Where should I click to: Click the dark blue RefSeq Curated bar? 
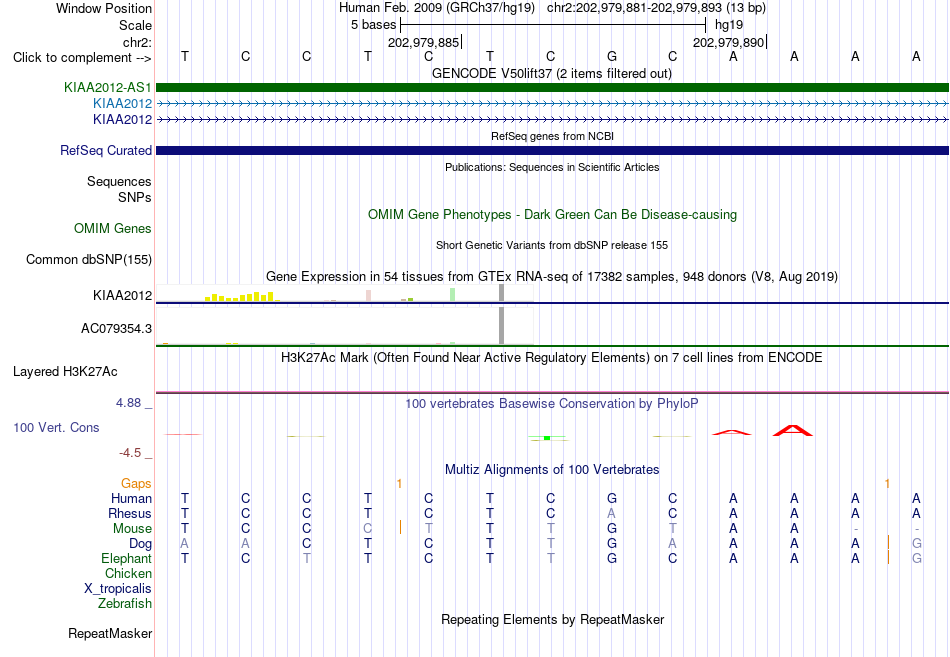point(552,150)
